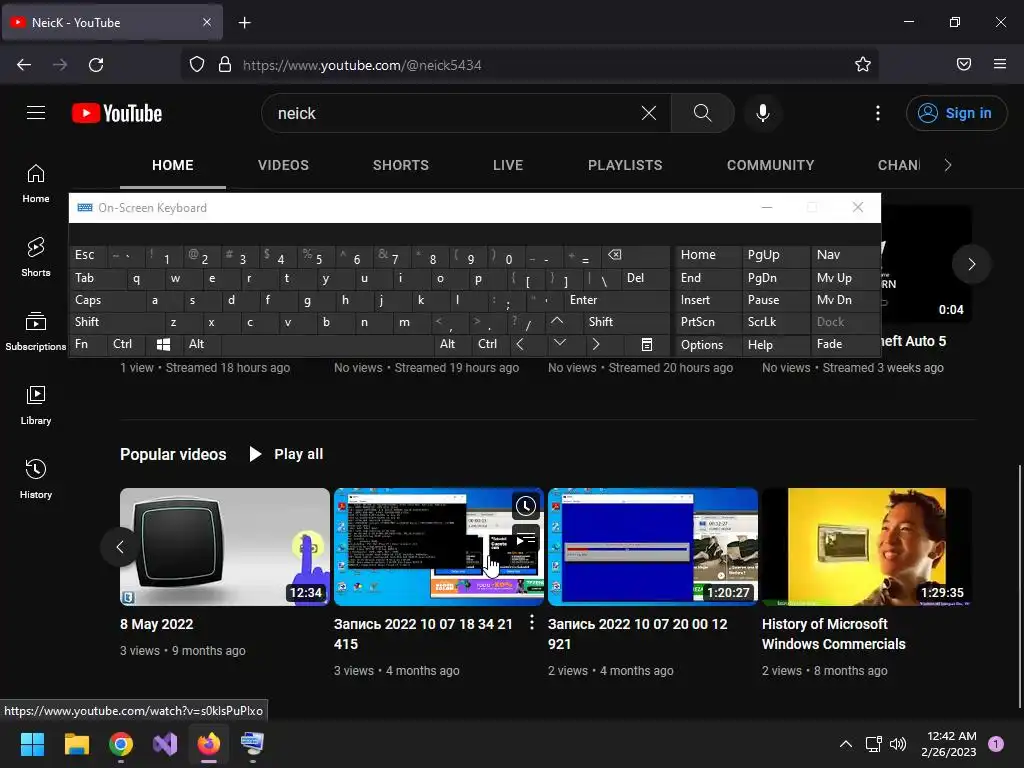Bookmark this page with the star icon

click(863, 64)
